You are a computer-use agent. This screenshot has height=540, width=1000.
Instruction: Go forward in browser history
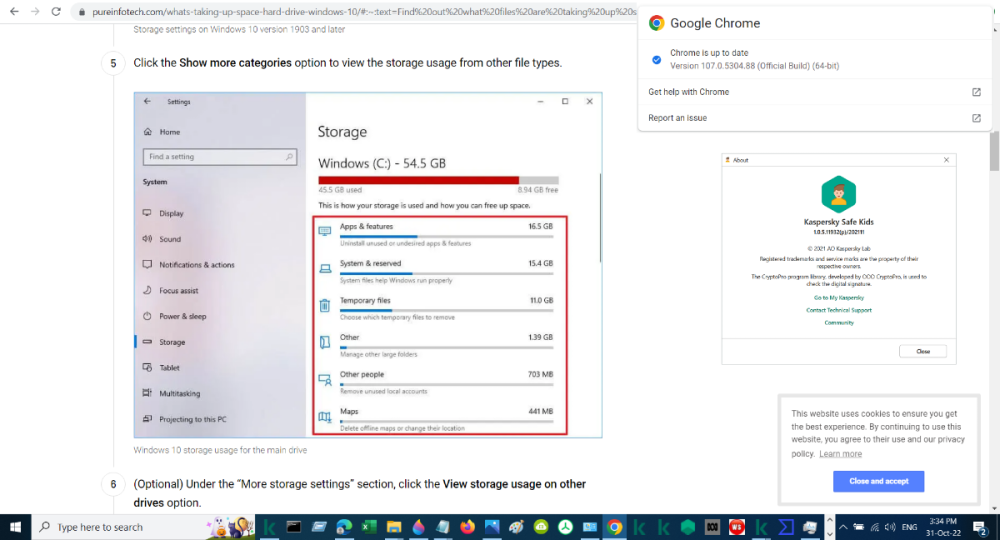tap(35, 11)
